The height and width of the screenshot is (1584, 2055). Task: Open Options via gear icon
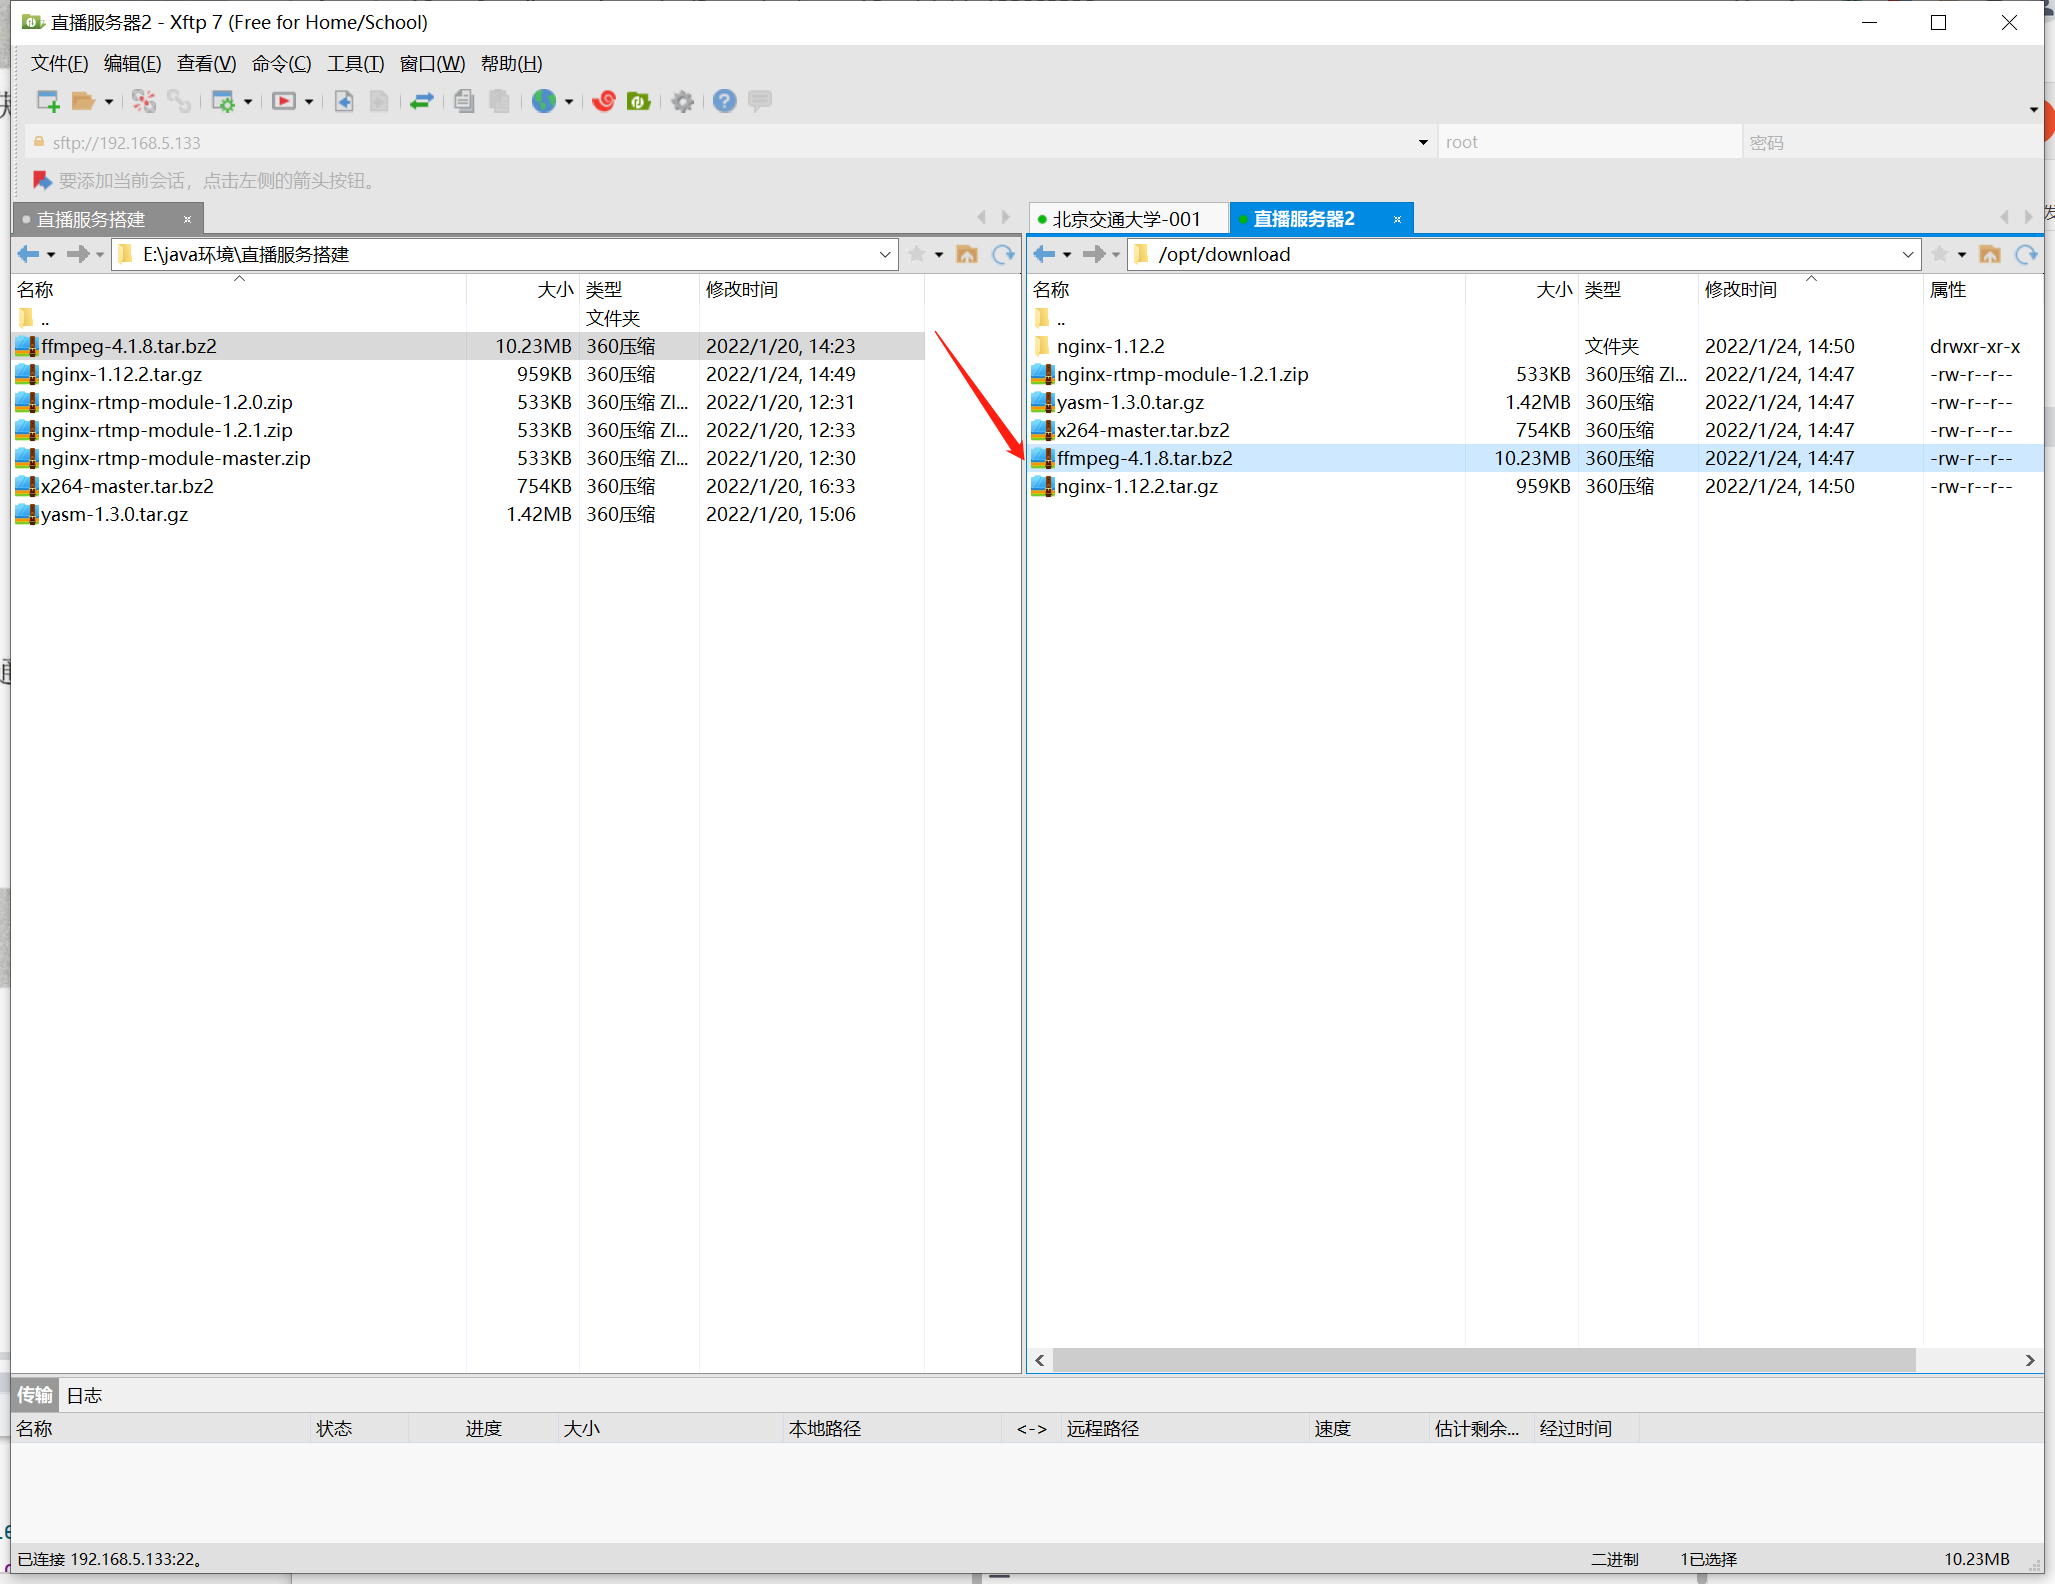[x=683, y=101]
